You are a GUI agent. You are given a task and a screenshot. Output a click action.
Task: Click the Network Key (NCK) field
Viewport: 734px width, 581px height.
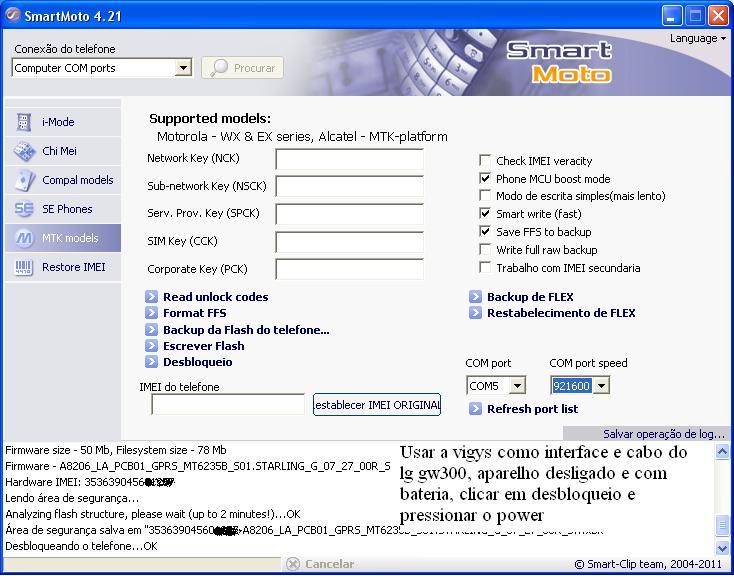(x=350, y=159)
